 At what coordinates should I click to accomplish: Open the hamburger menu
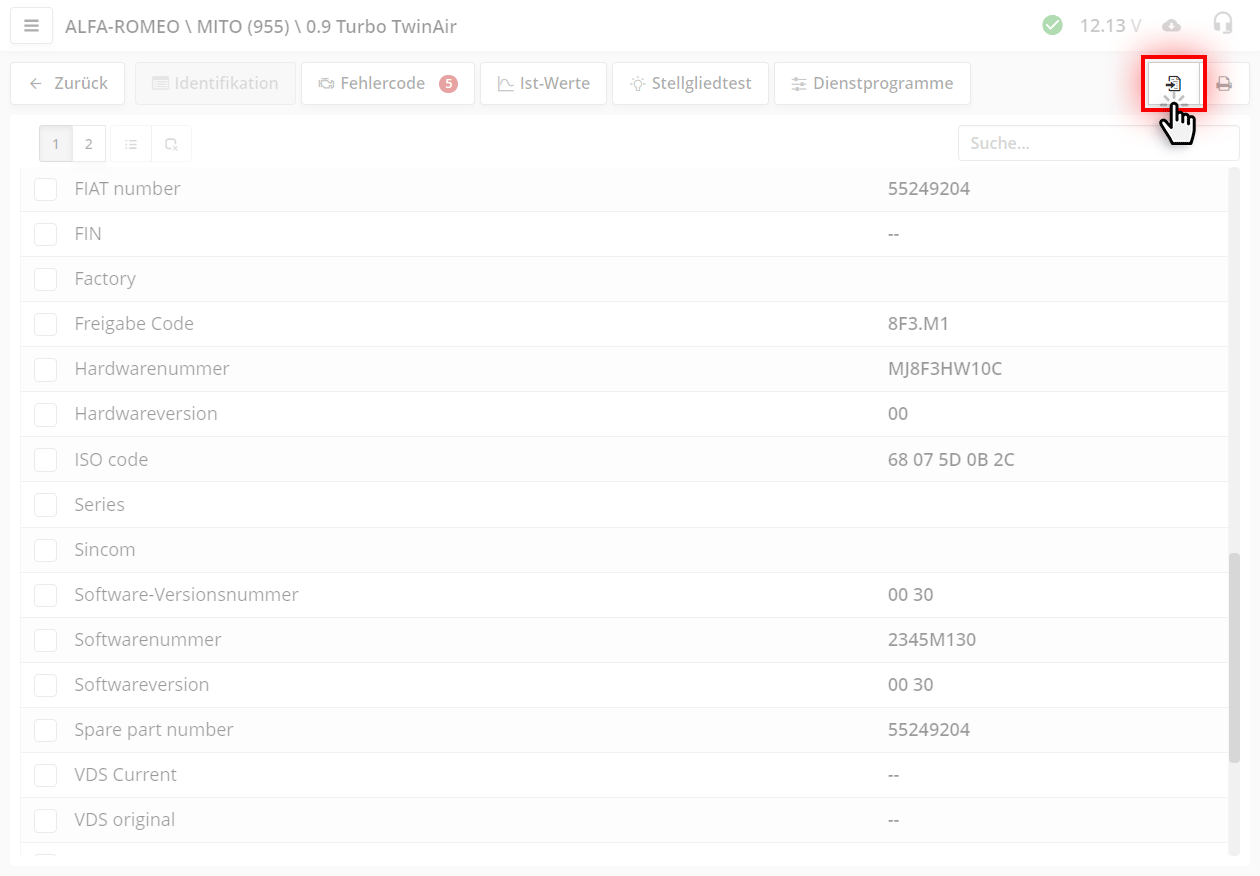pos(31,26)
